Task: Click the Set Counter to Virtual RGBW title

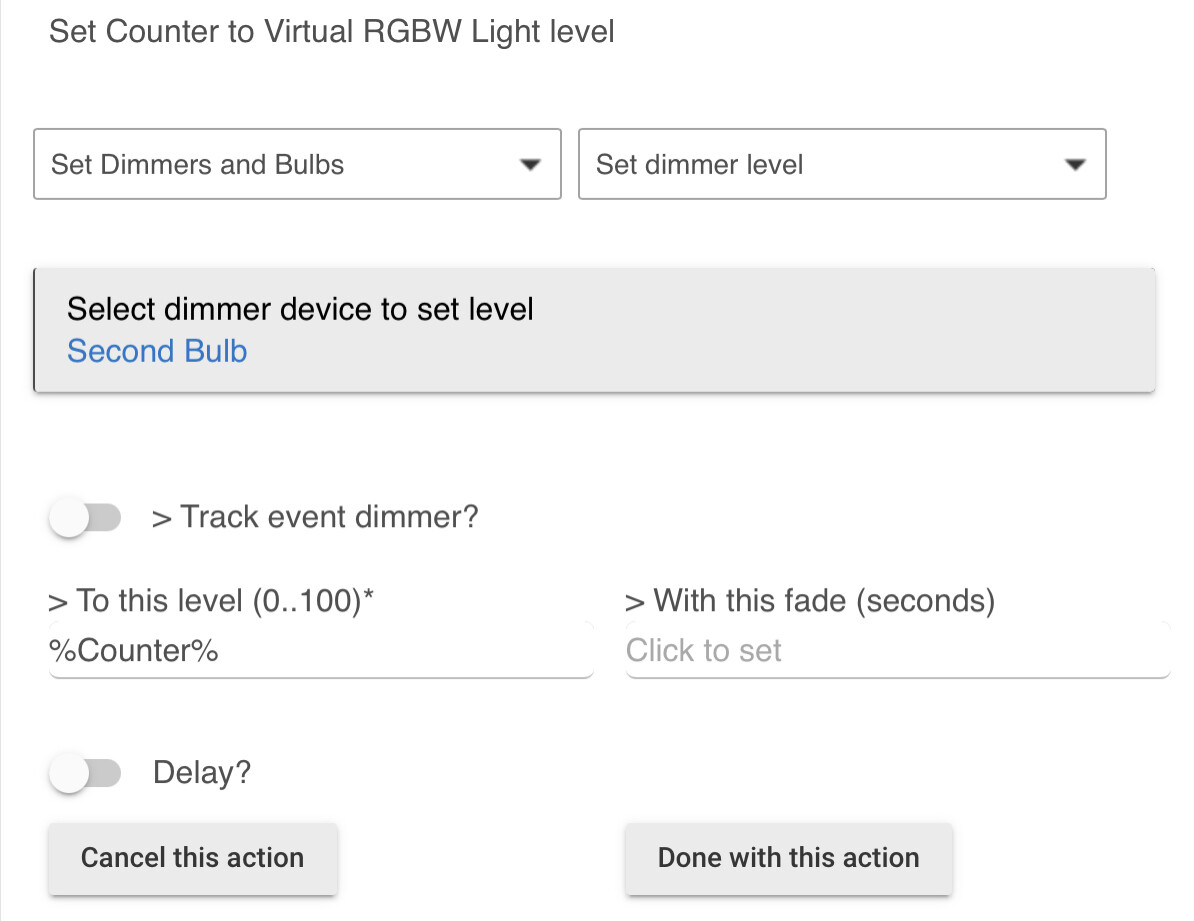Action: pos(333,31)
